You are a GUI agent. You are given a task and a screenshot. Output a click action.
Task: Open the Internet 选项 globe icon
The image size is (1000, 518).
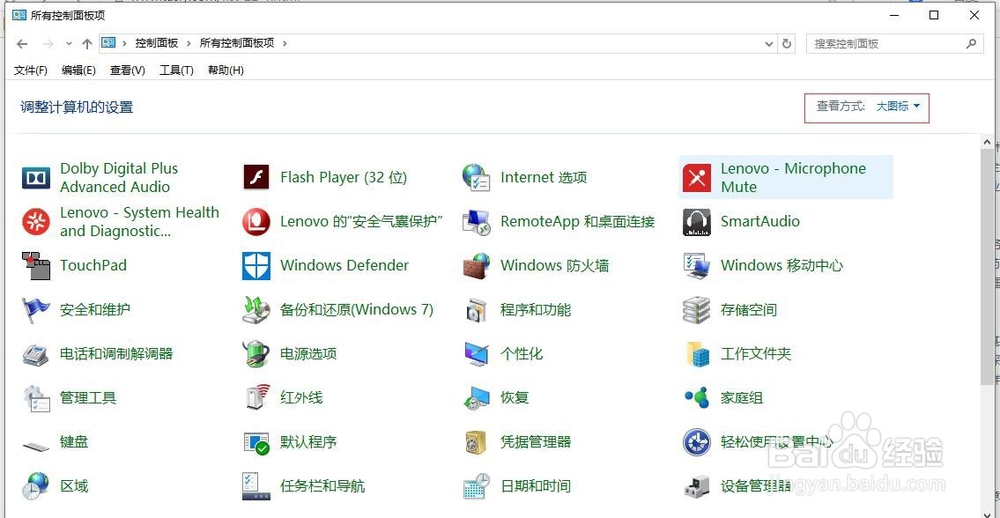(x=476, y=177)
